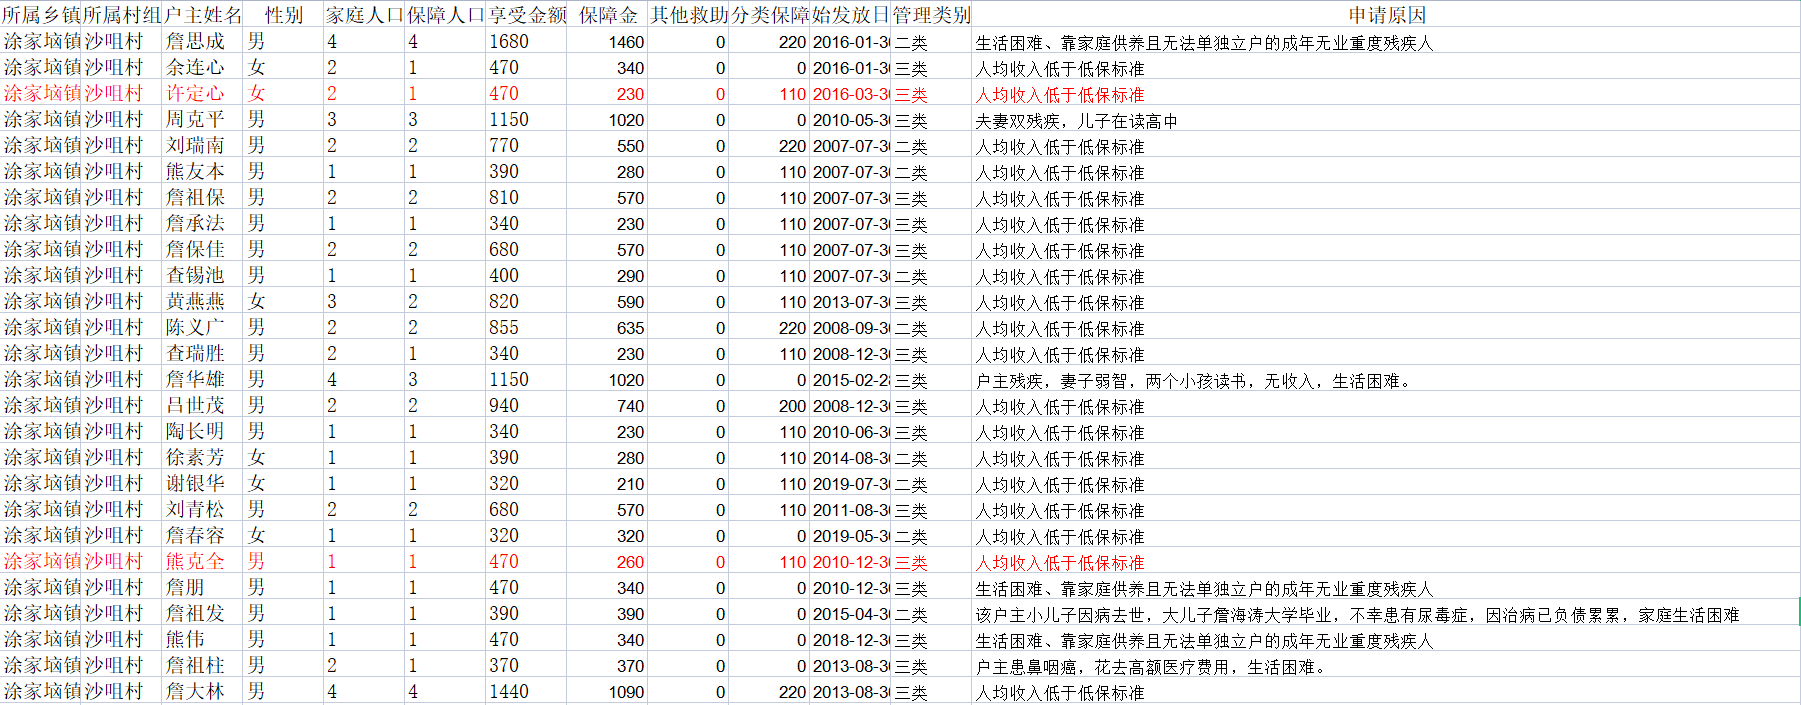Click the name cell 詹大林
This screenshot has height=705, width=1801.
click(x=195, y=692)
